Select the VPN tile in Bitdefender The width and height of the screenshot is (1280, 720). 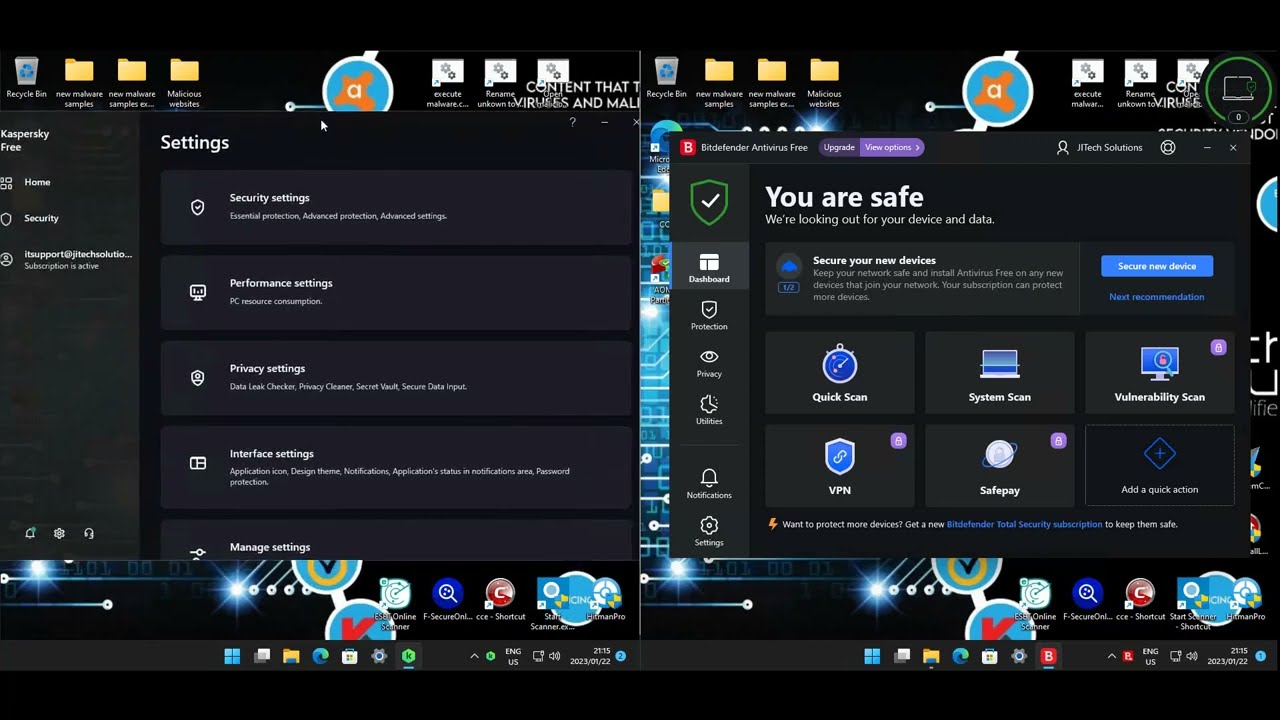[839, 466]
